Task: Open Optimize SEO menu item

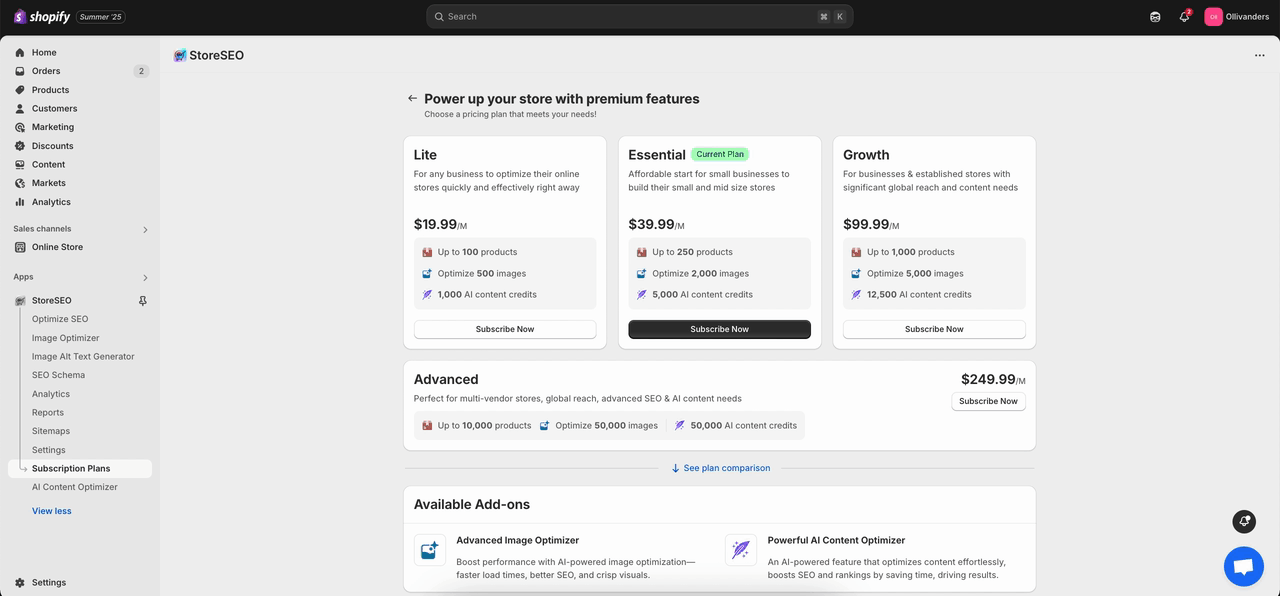Action: click(x=60, y=319)
